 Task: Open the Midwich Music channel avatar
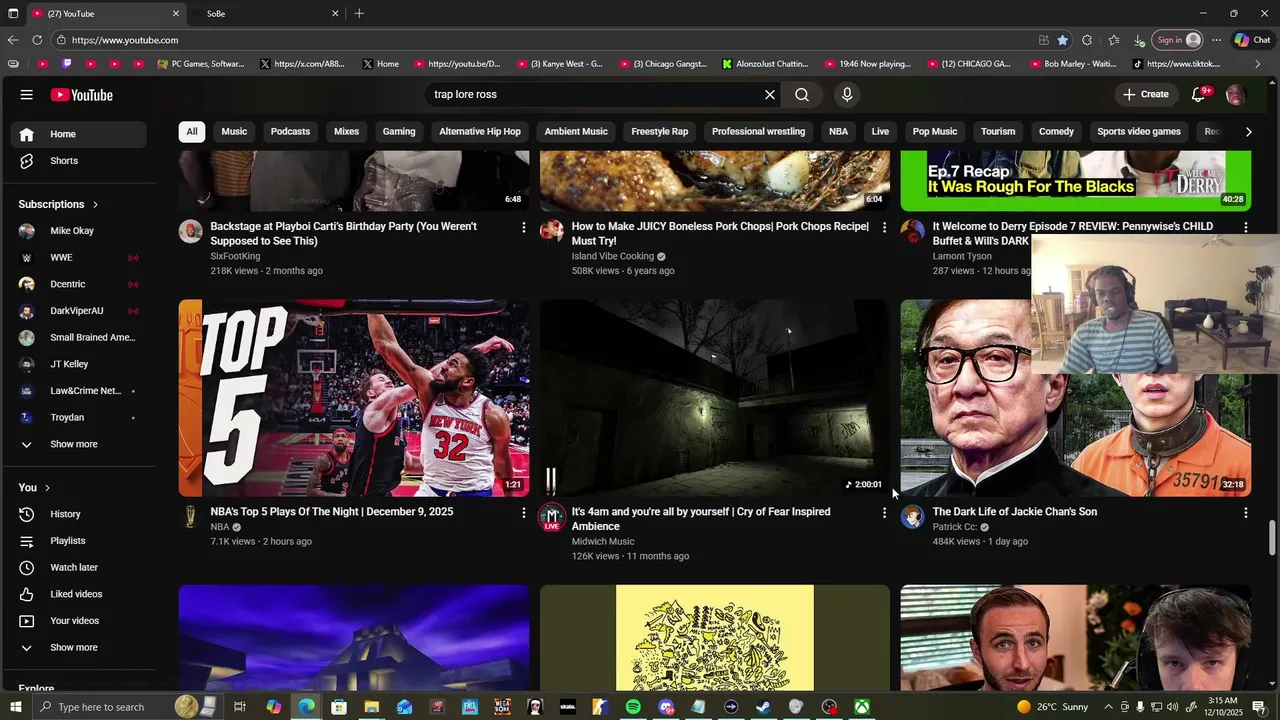[x=552, y=517]
